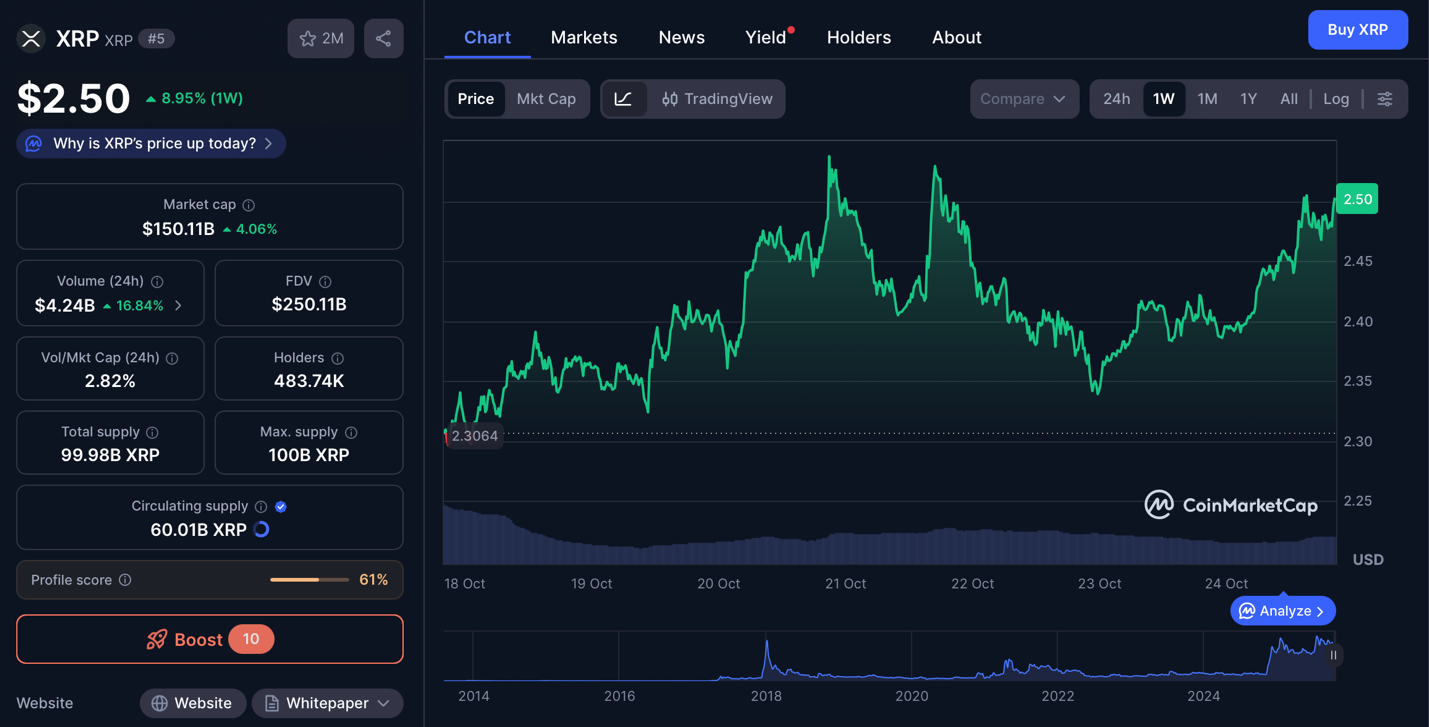Switch chart to Mkt Cap view

tap(545, 99)
